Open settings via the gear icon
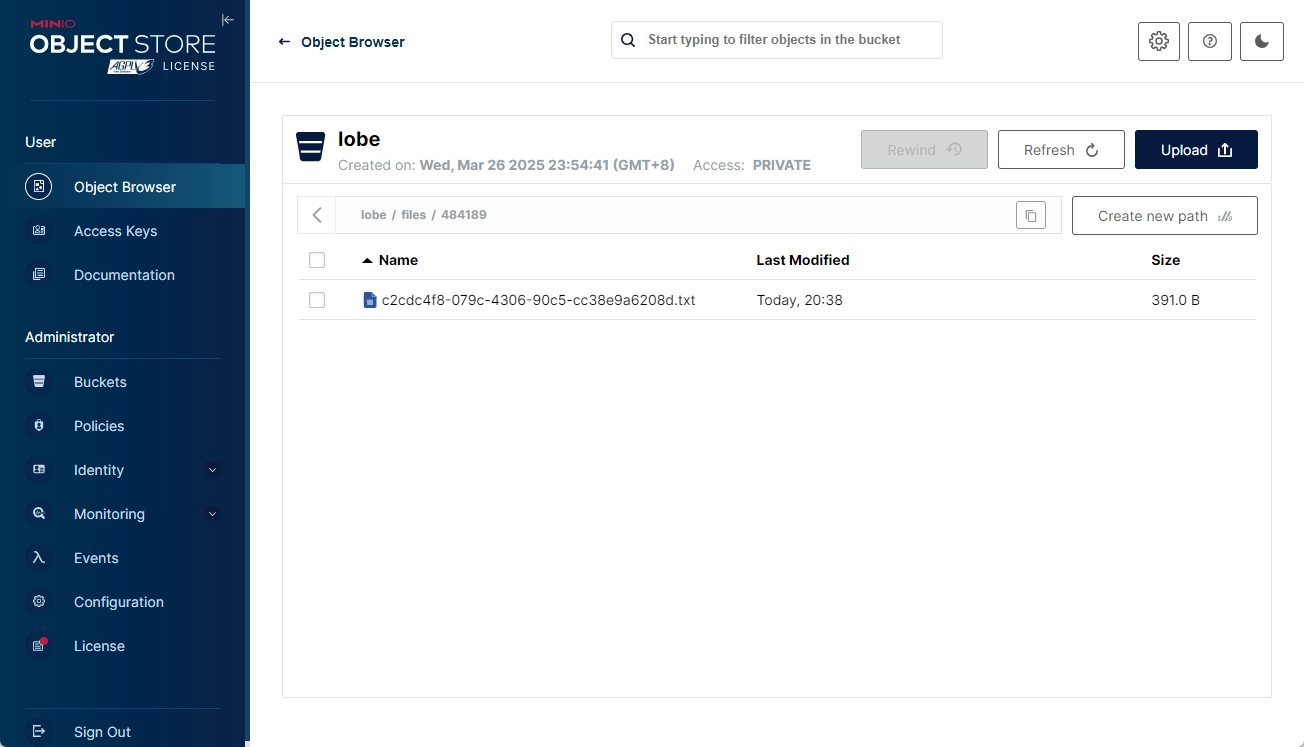 coord(1159,41)
